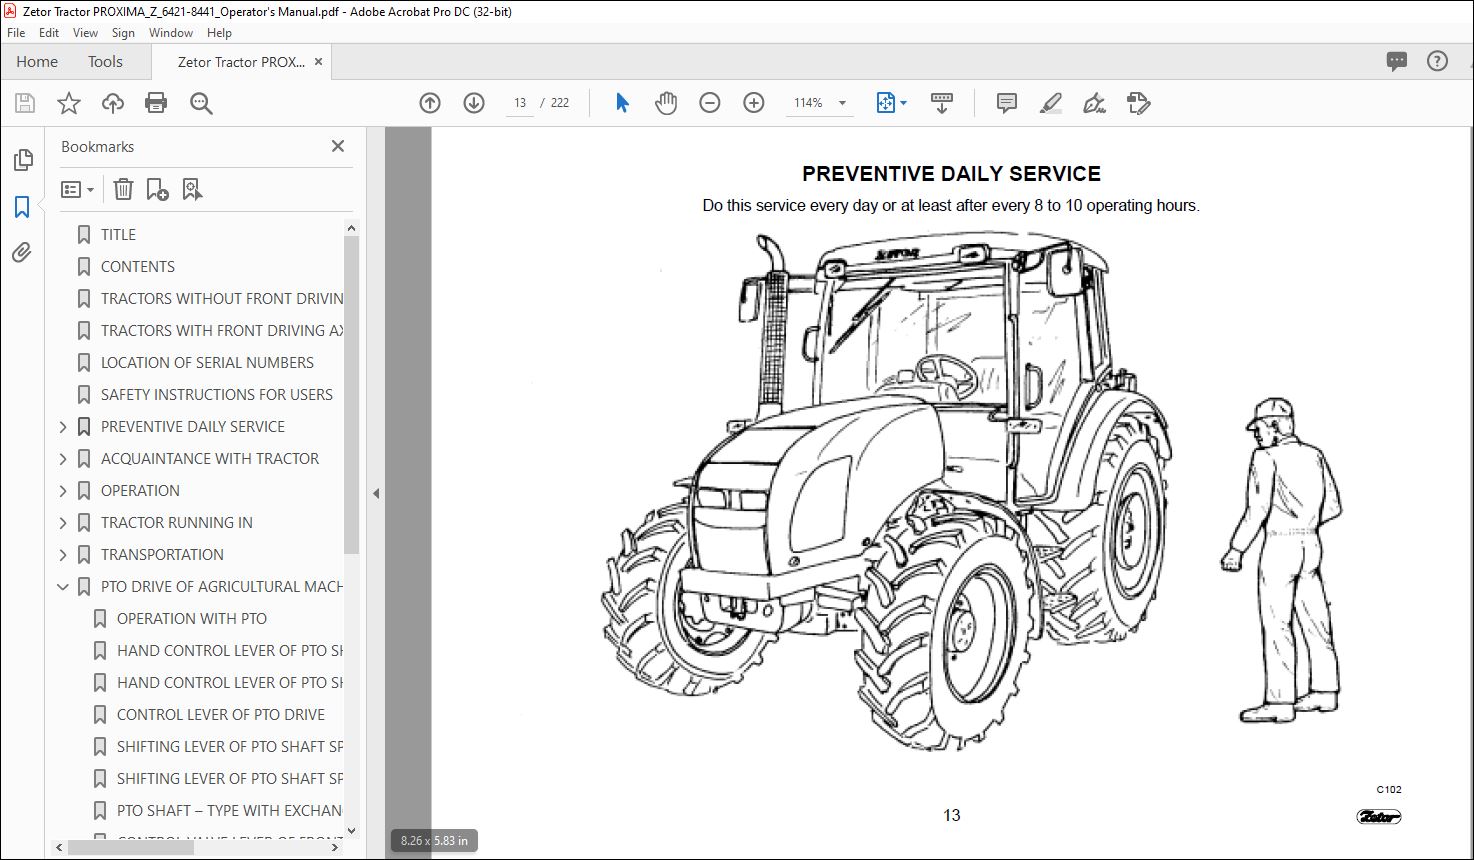The width and height of the screenshot is (1474, 860).
Task: Open the Help menu
Action: click(219, 33)
